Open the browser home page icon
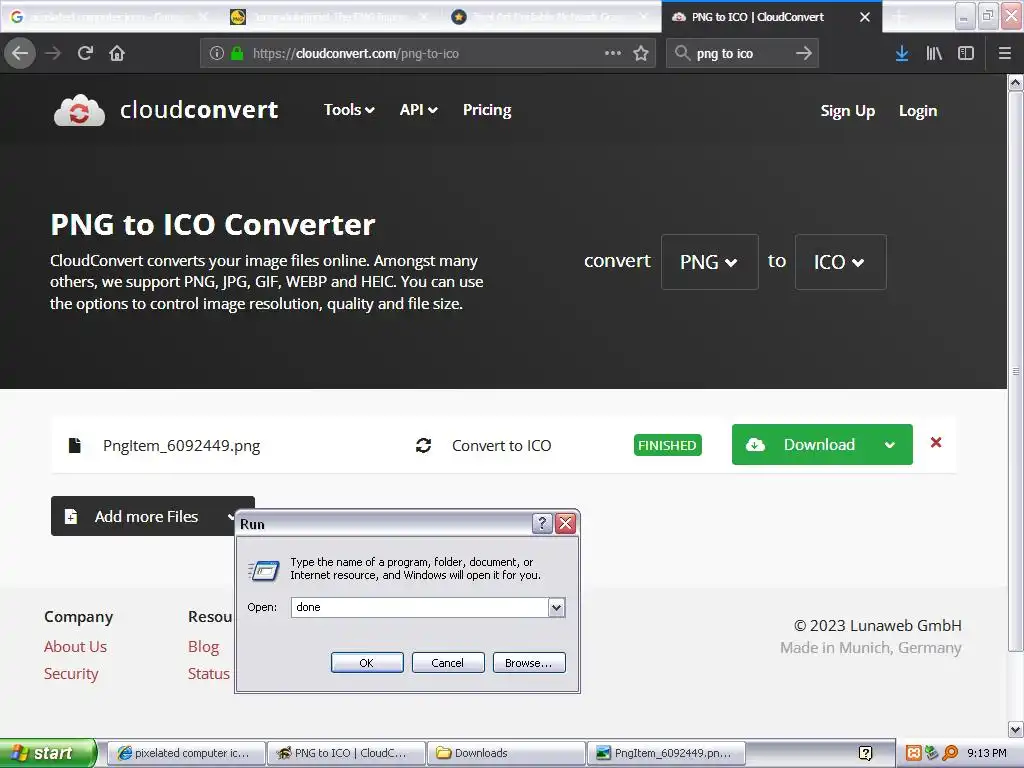1024x768 pixels. (x=117, y=53)
